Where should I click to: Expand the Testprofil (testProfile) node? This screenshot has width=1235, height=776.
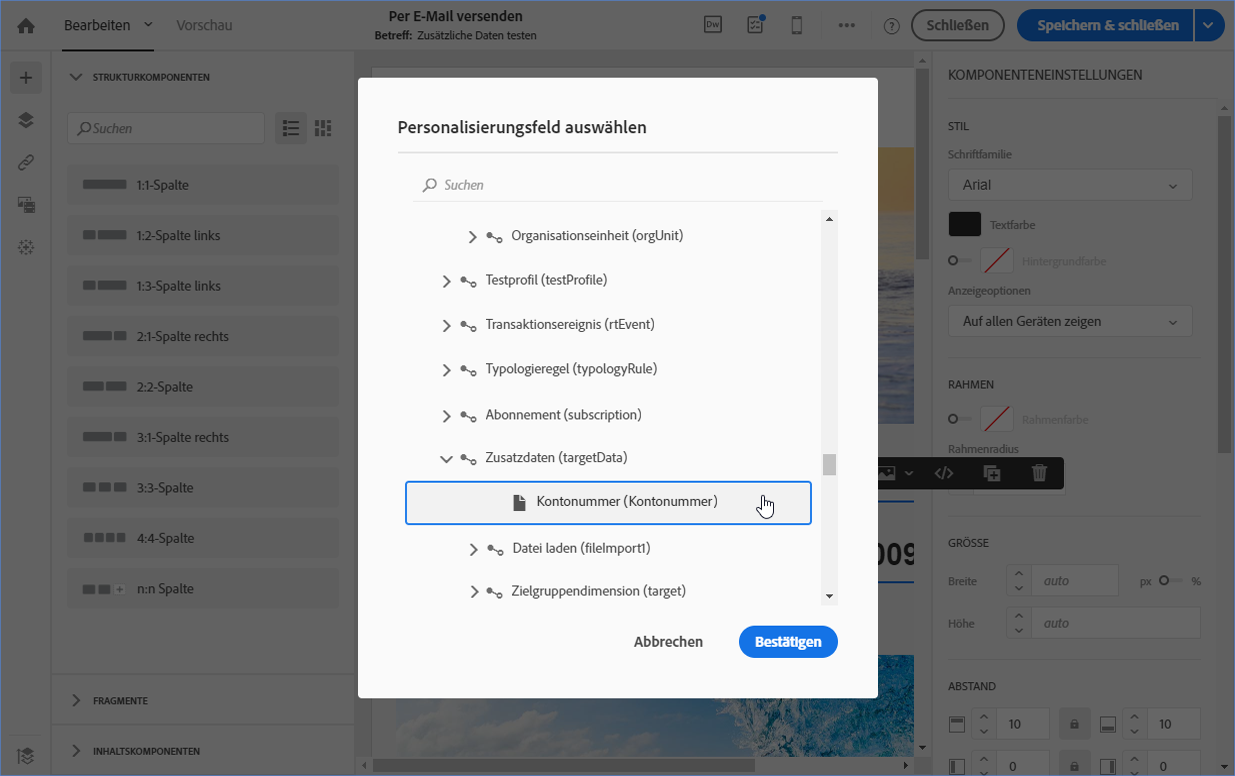[446, 281]
